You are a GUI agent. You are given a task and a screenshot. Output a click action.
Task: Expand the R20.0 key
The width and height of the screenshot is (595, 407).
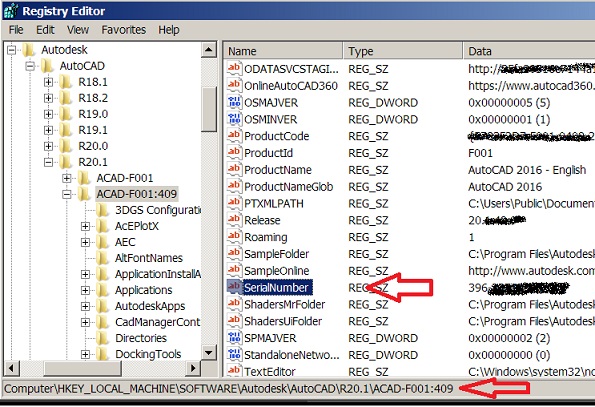[x=48, y=146]
